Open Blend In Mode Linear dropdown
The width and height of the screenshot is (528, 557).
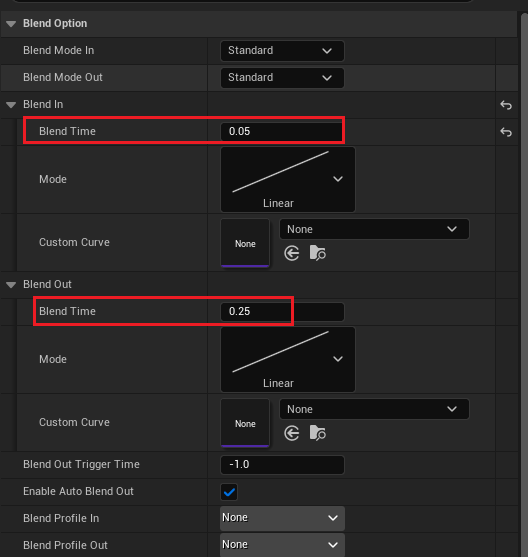coord(288,179)
